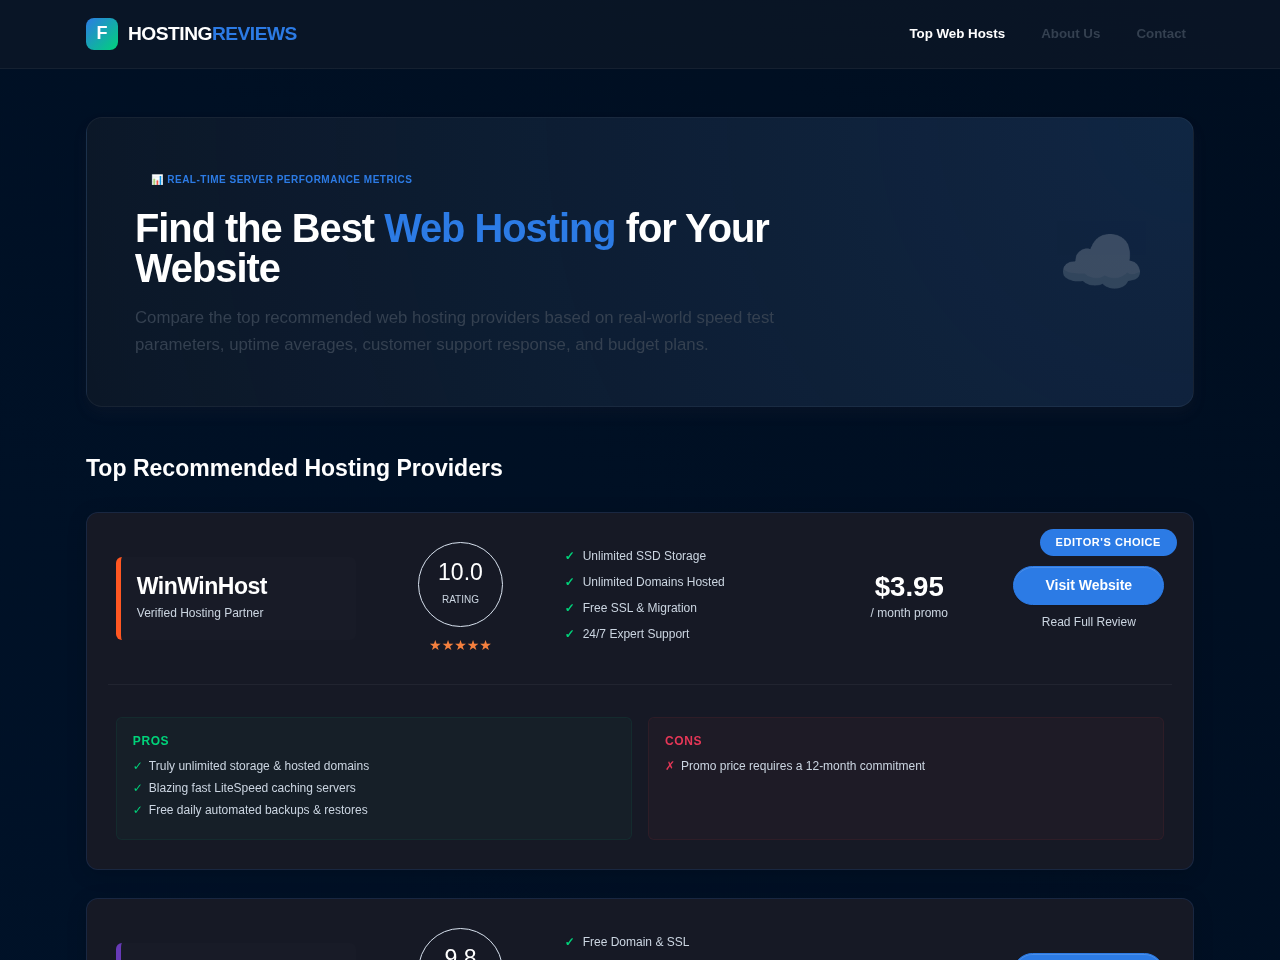This screenshot has height=960, width=1280.
Task: Click the checkmark beside Blazing fast LiteSpeed
Action: [138, 788]
